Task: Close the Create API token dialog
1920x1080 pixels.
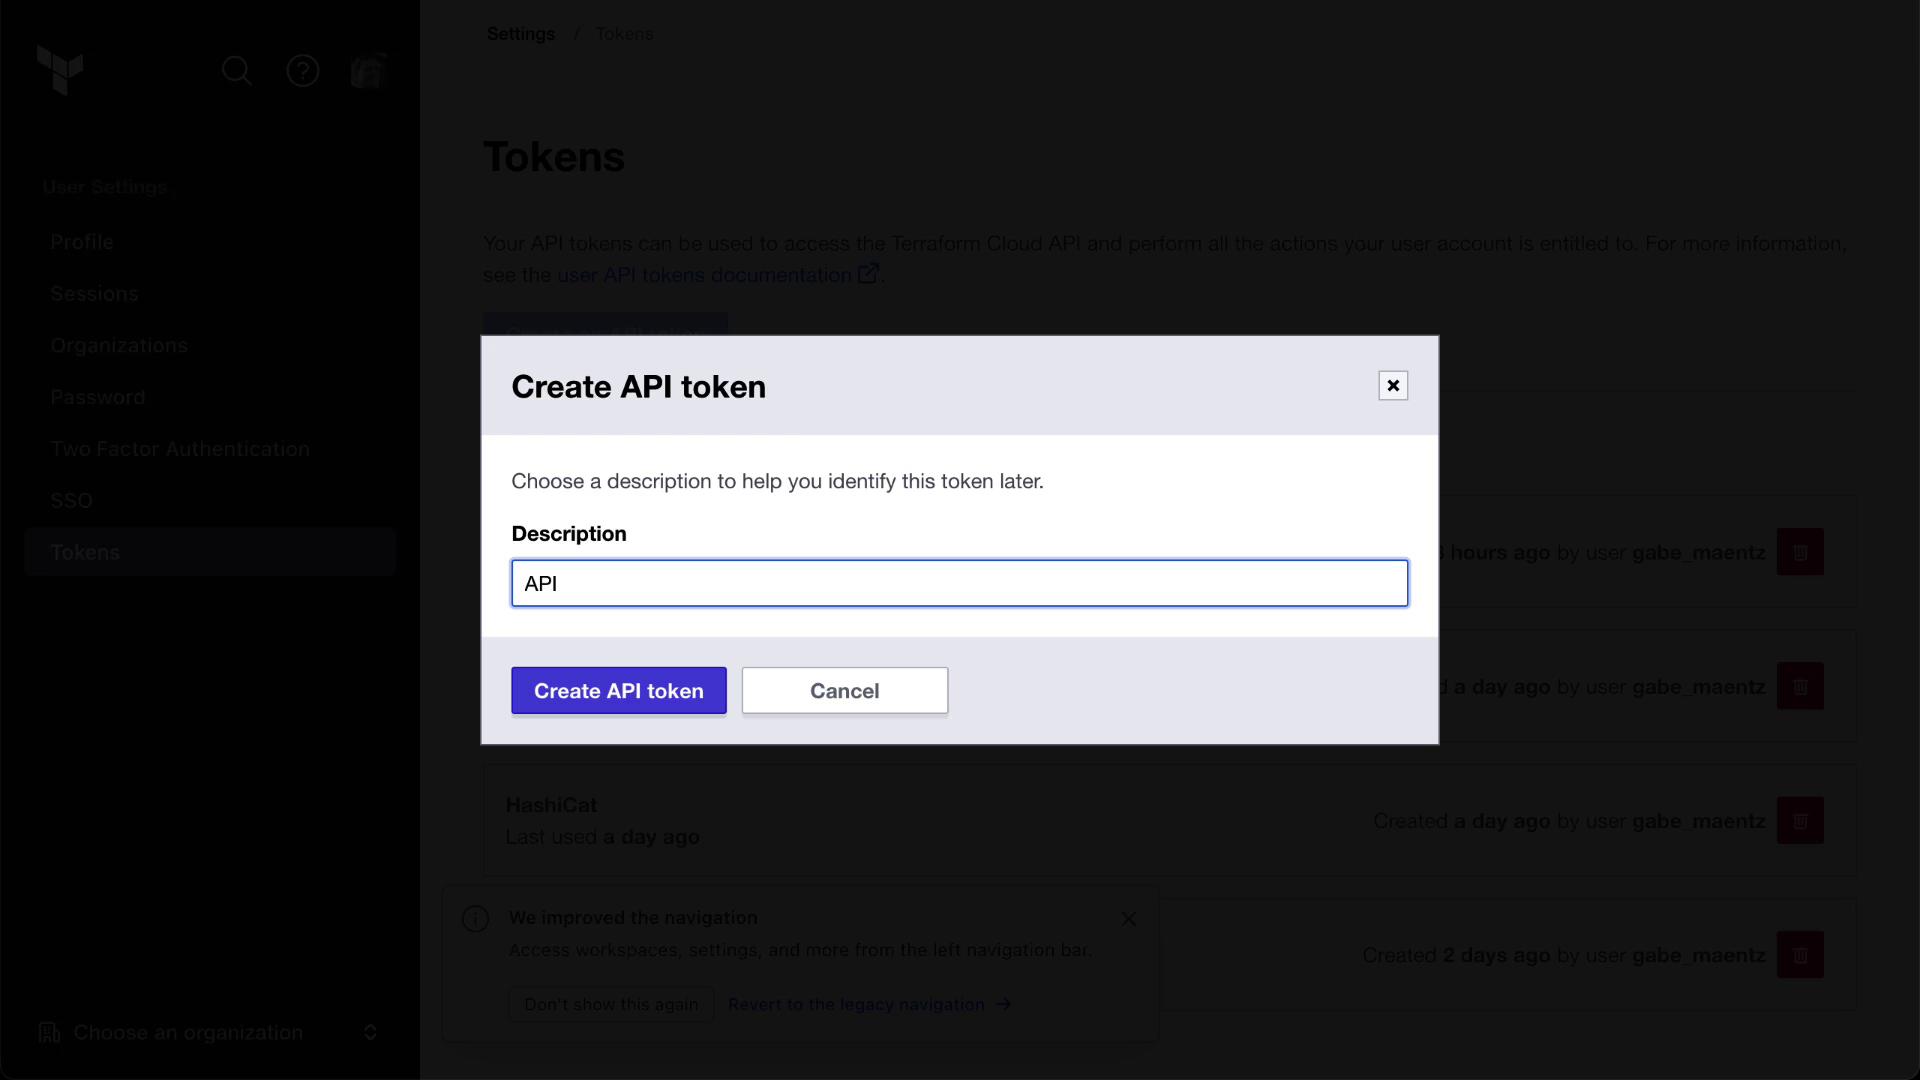Action: (1392, 386)
